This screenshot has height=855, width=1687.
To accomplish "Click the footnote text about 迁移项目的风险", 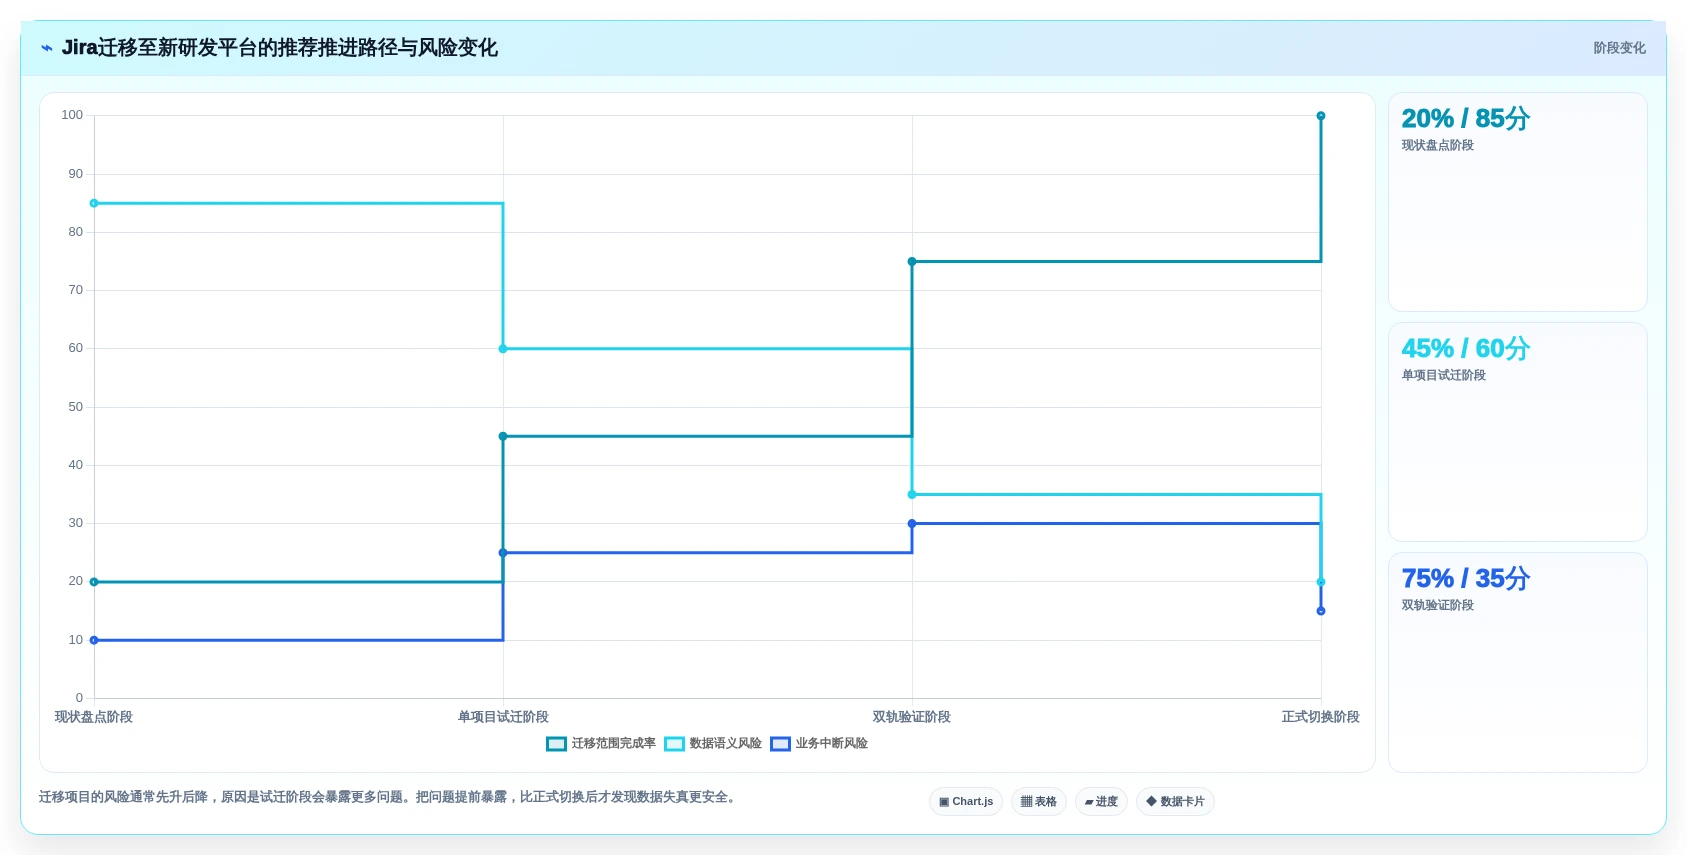I will [389, 797].
